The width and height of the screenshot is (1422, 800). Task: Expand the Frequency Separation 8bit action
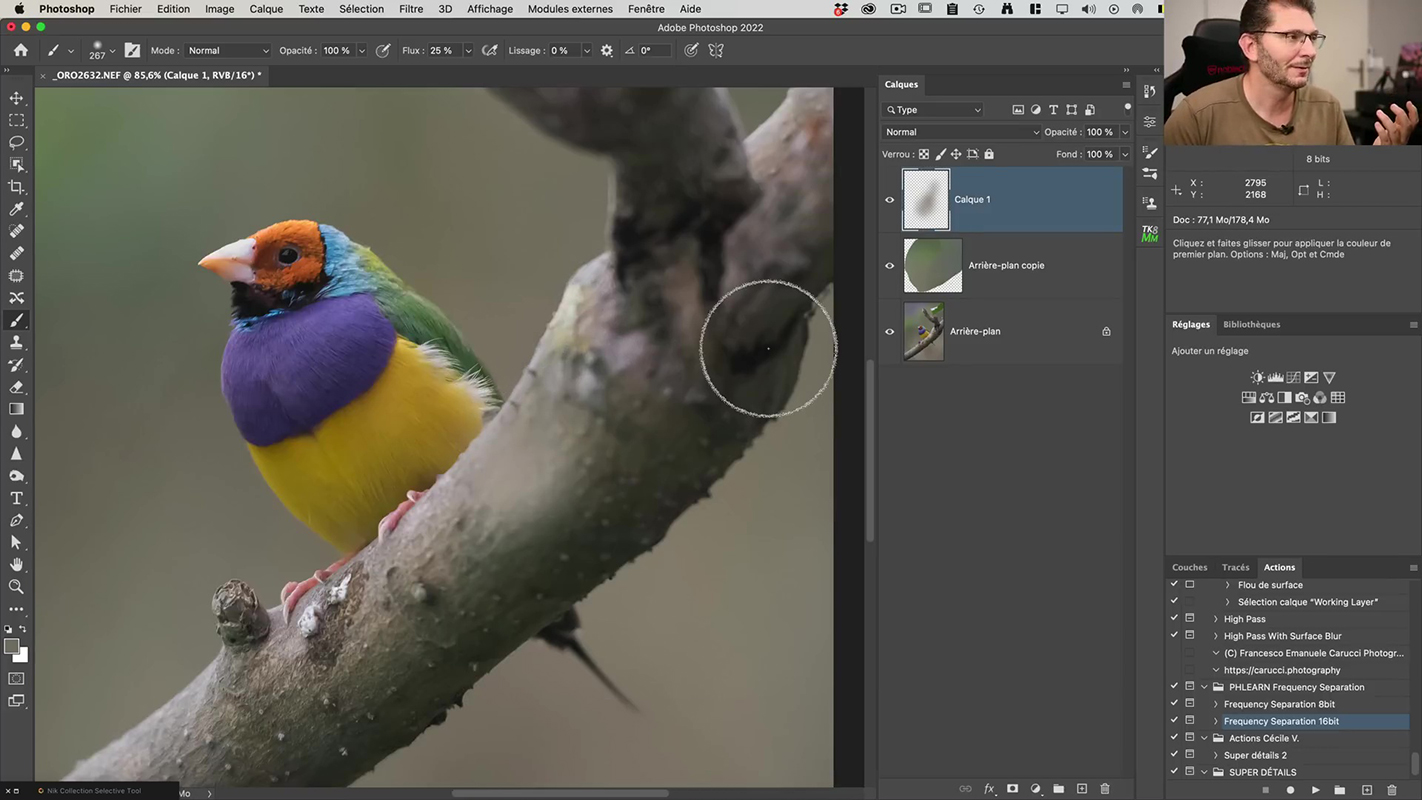tap(1216, 705)
